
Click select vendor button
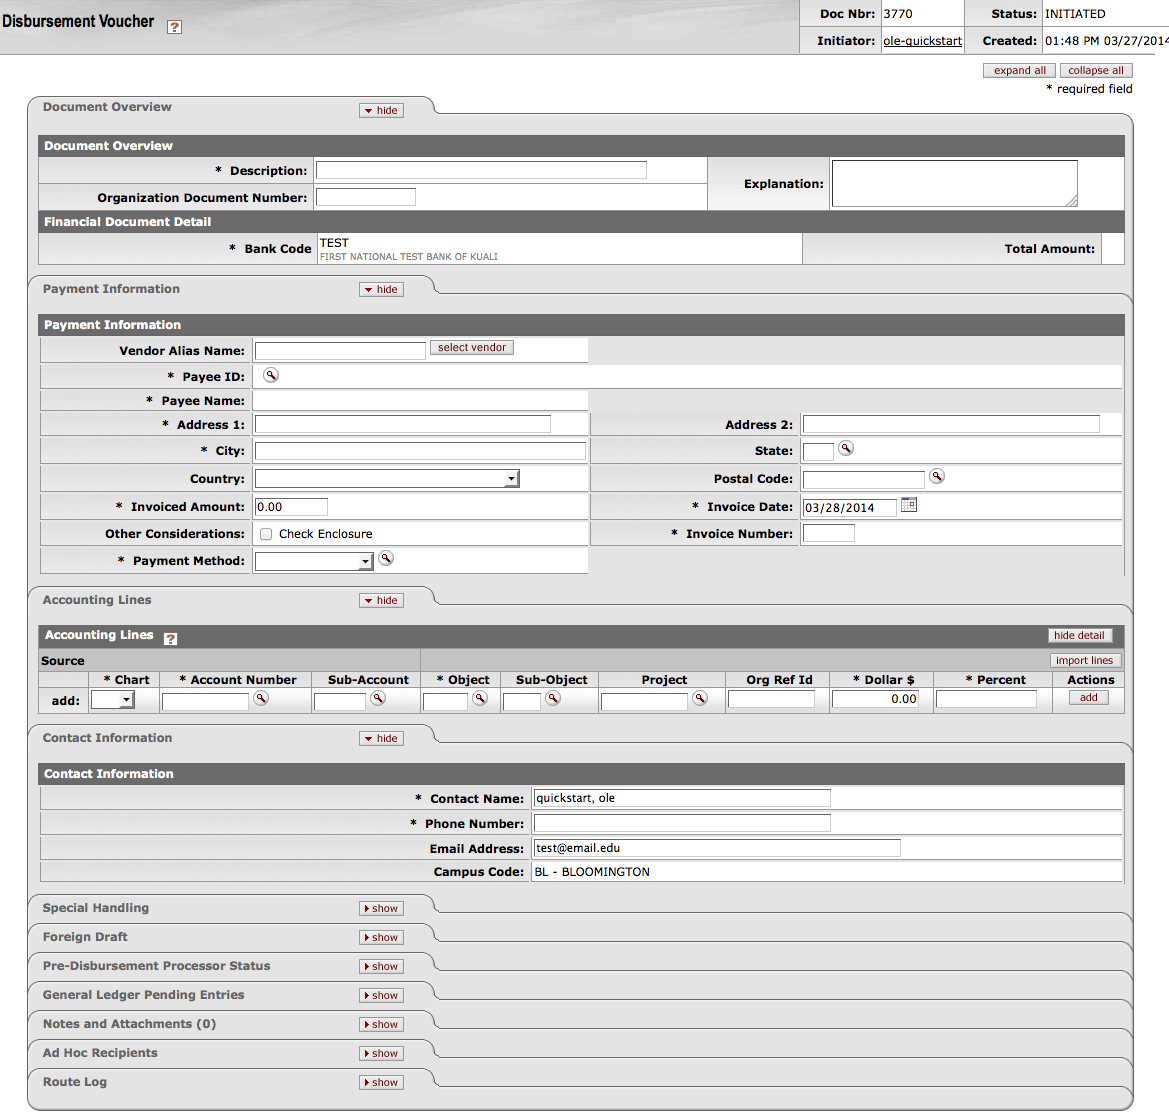[472, 347]
